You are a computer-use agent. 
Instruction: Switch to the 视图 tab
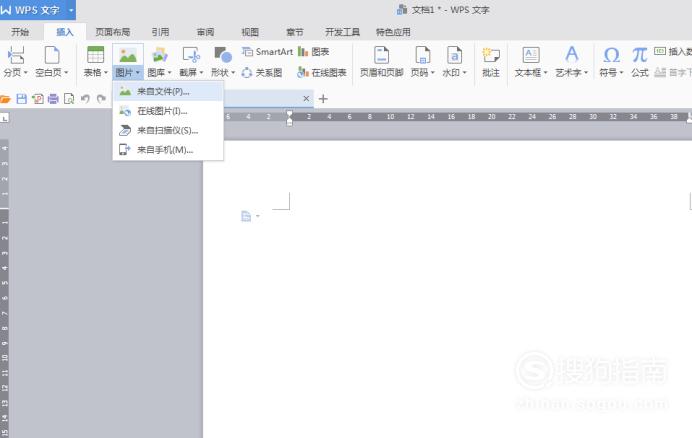[x=250, y=32]
